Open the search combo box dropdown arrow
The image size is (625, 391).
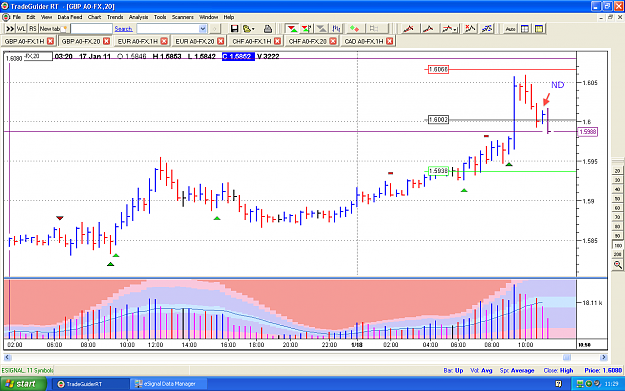[x=202, y=29]
